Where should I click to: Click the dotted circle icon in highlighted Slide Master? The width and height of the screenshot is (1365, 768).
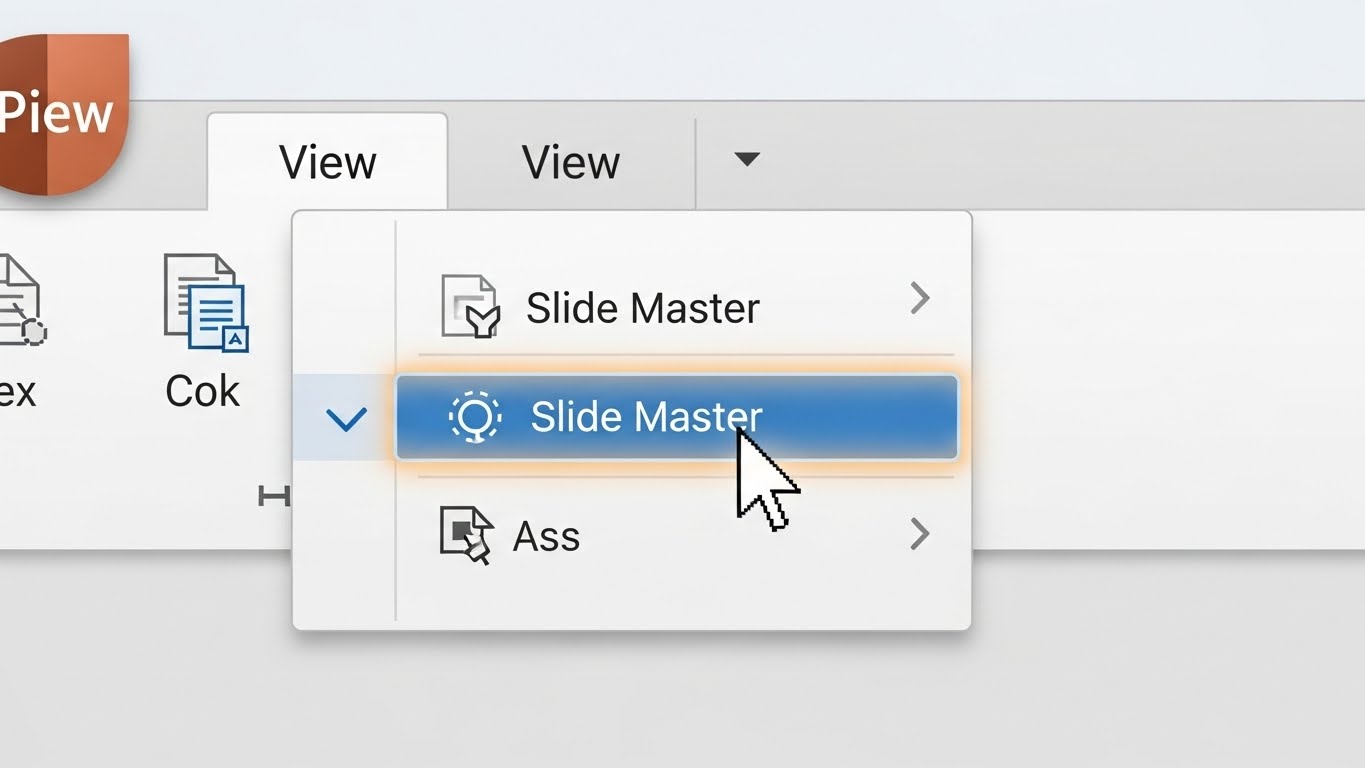[x=474, y=416]
